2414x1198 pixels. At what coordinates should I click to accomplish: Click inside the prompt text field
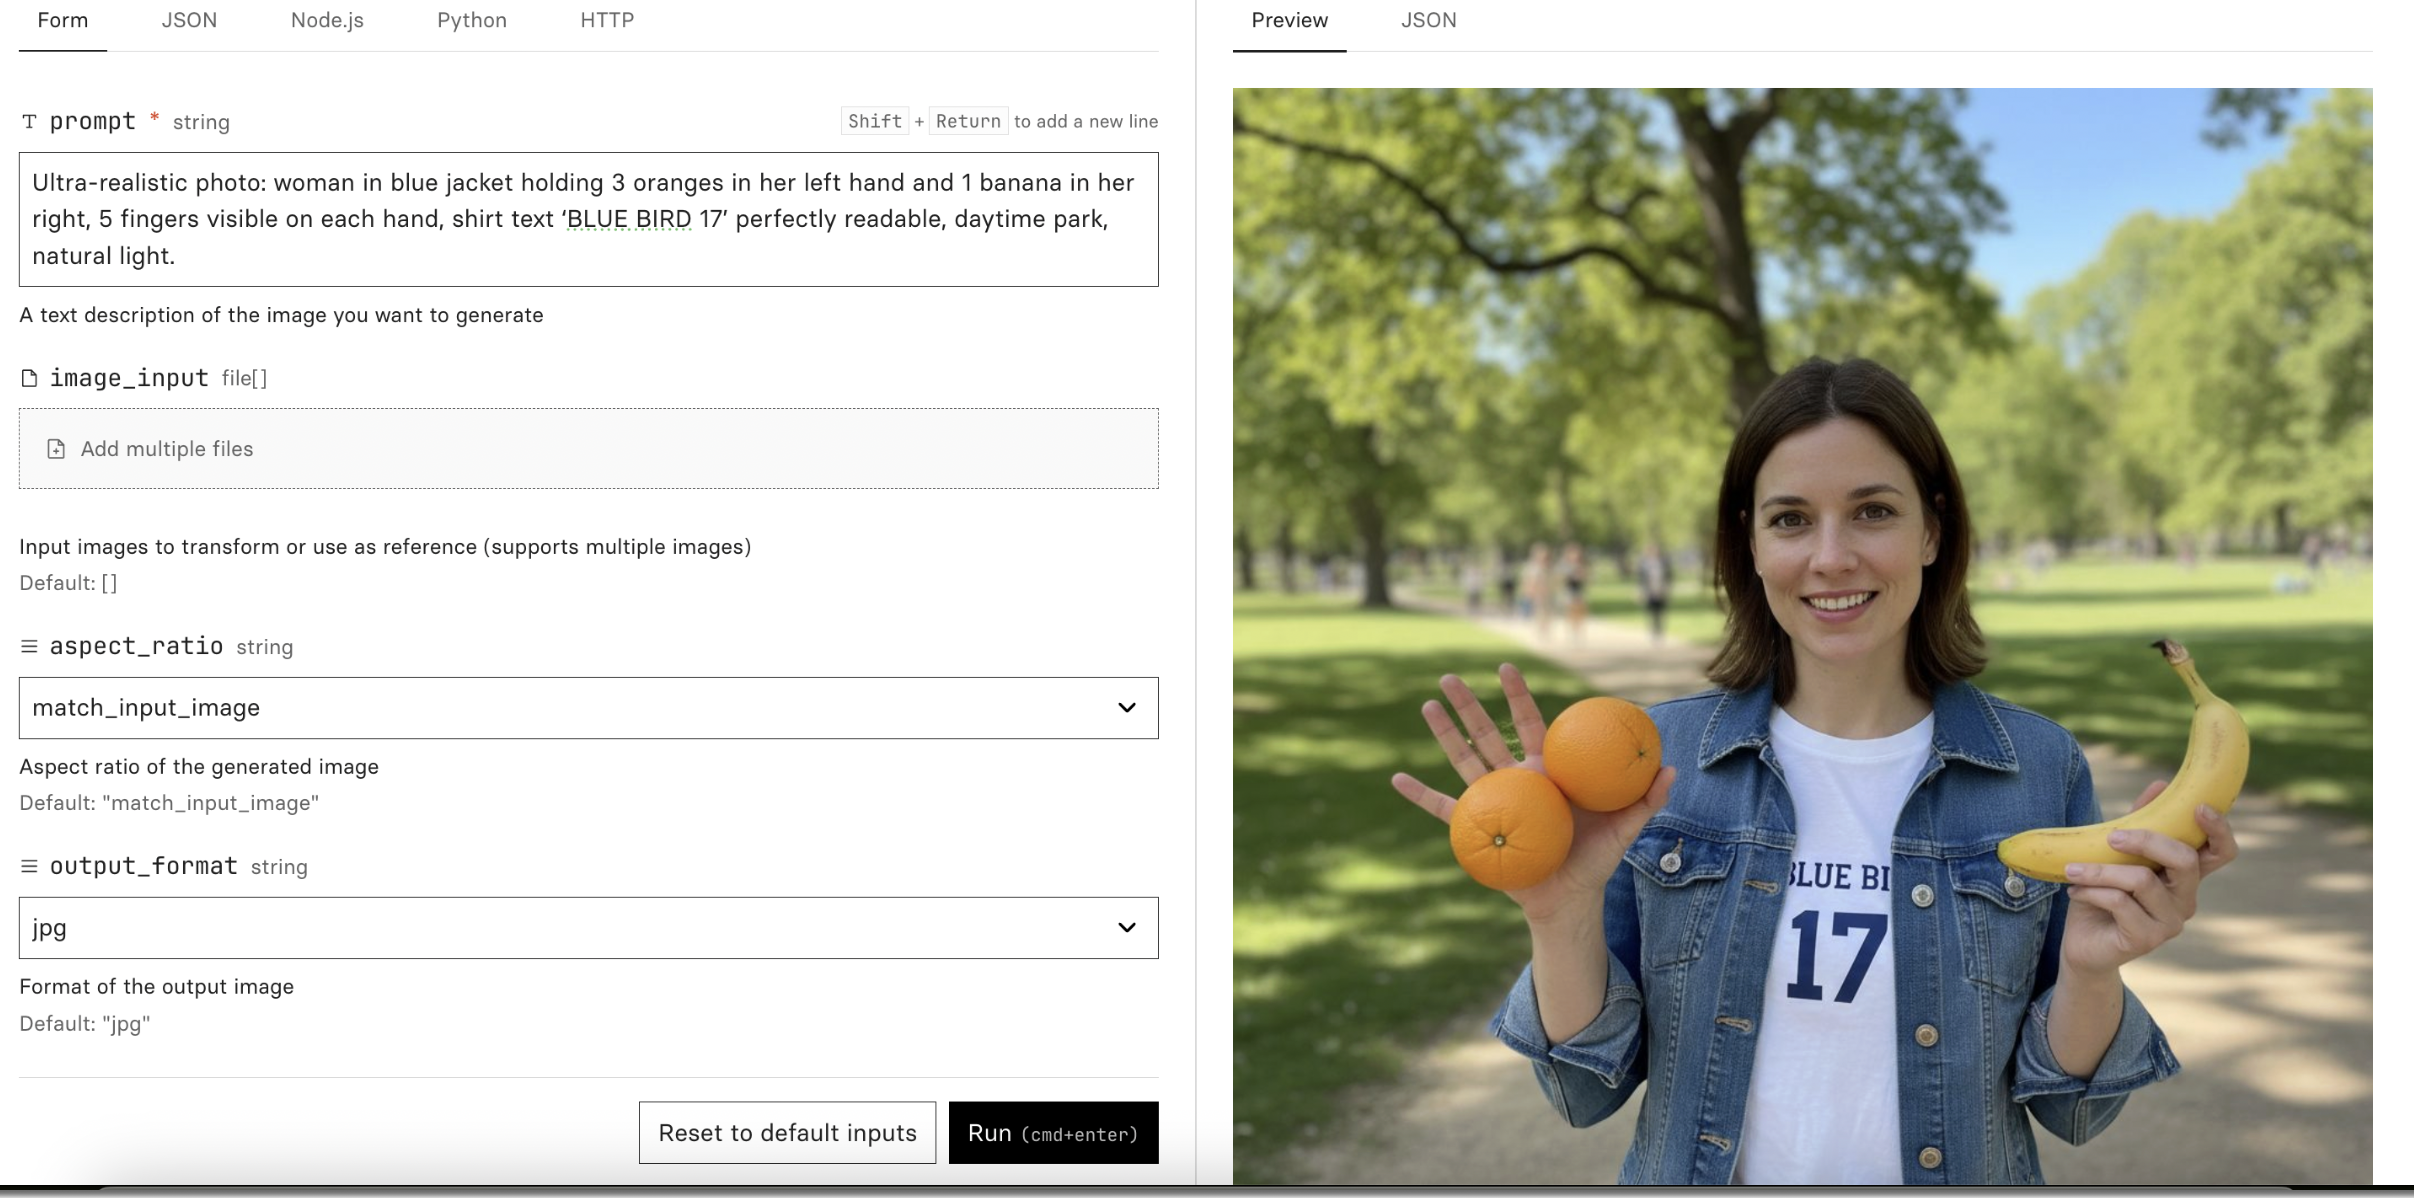[x=588, y=220]
